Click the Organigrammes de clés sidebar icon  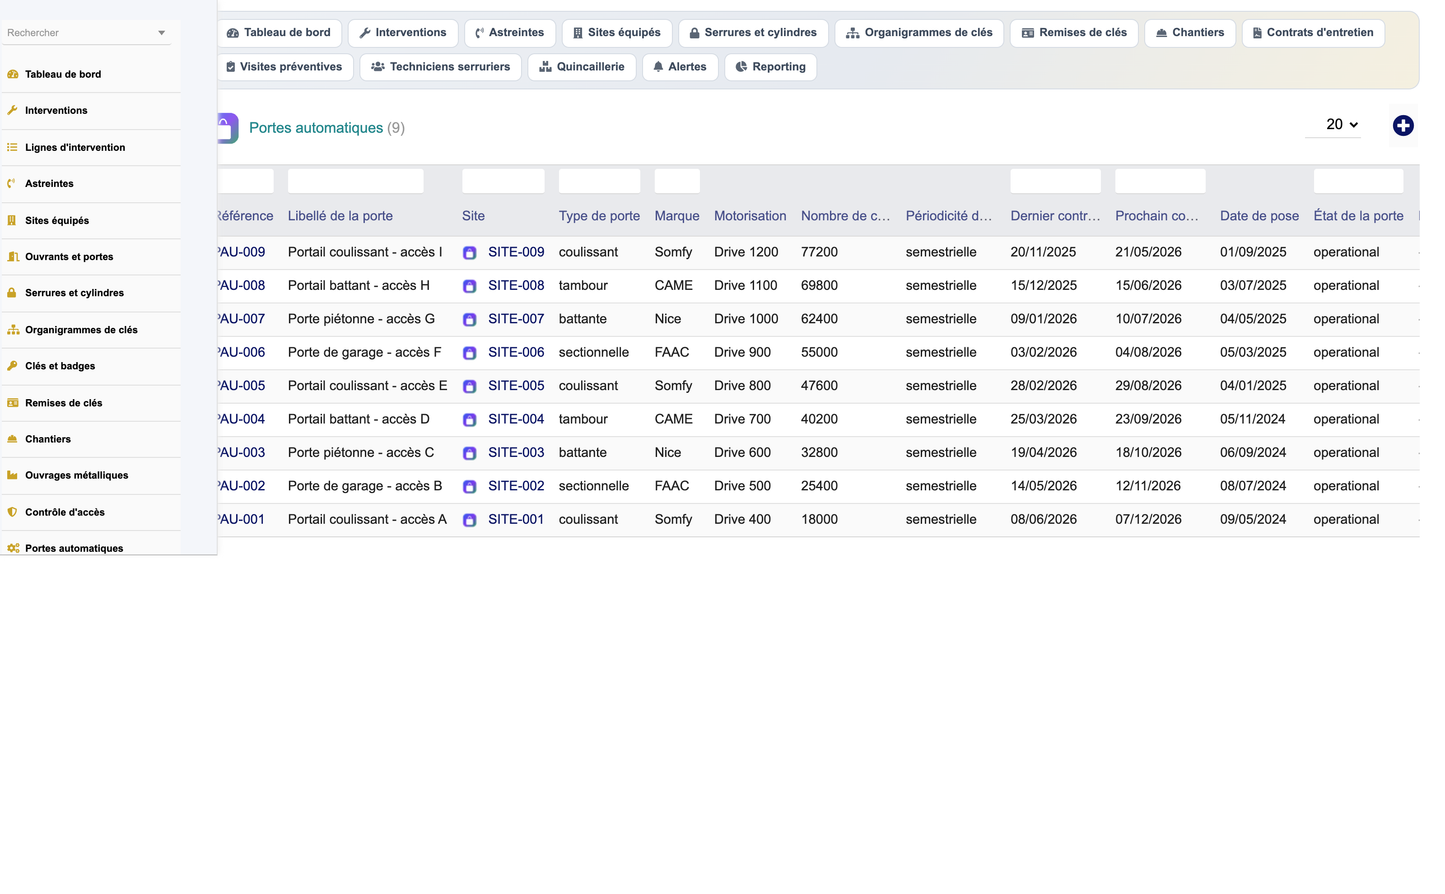pyautogui.click(x=13, y=329)
